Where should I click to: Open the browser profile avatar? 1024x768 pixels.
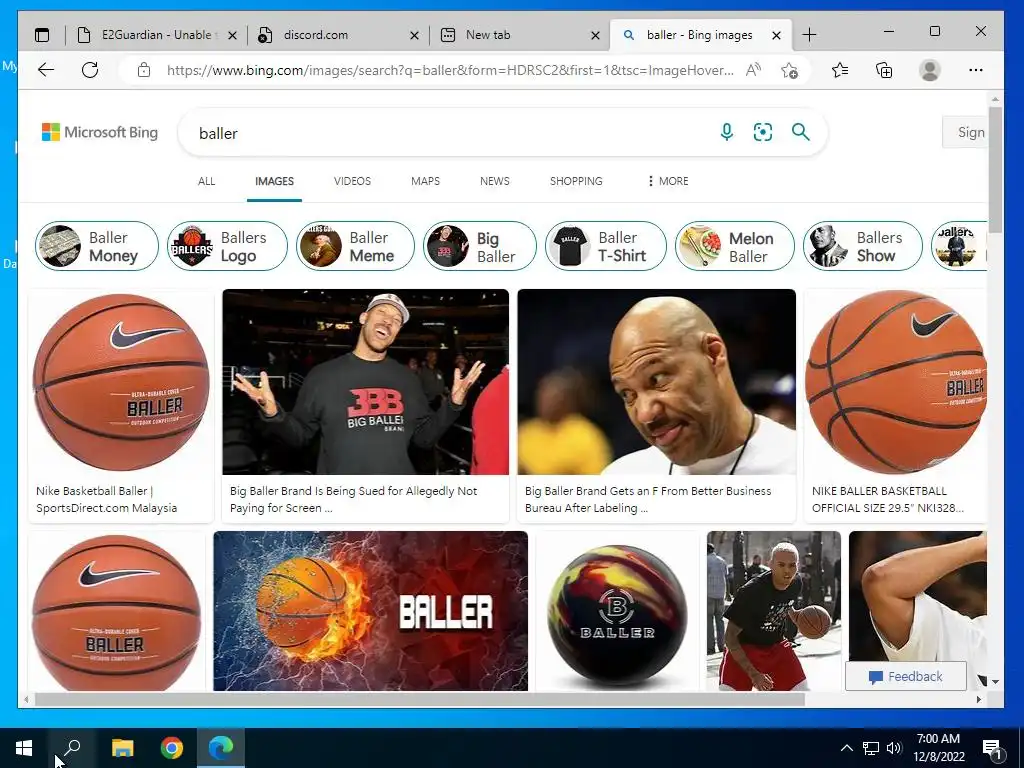(929, 70)
